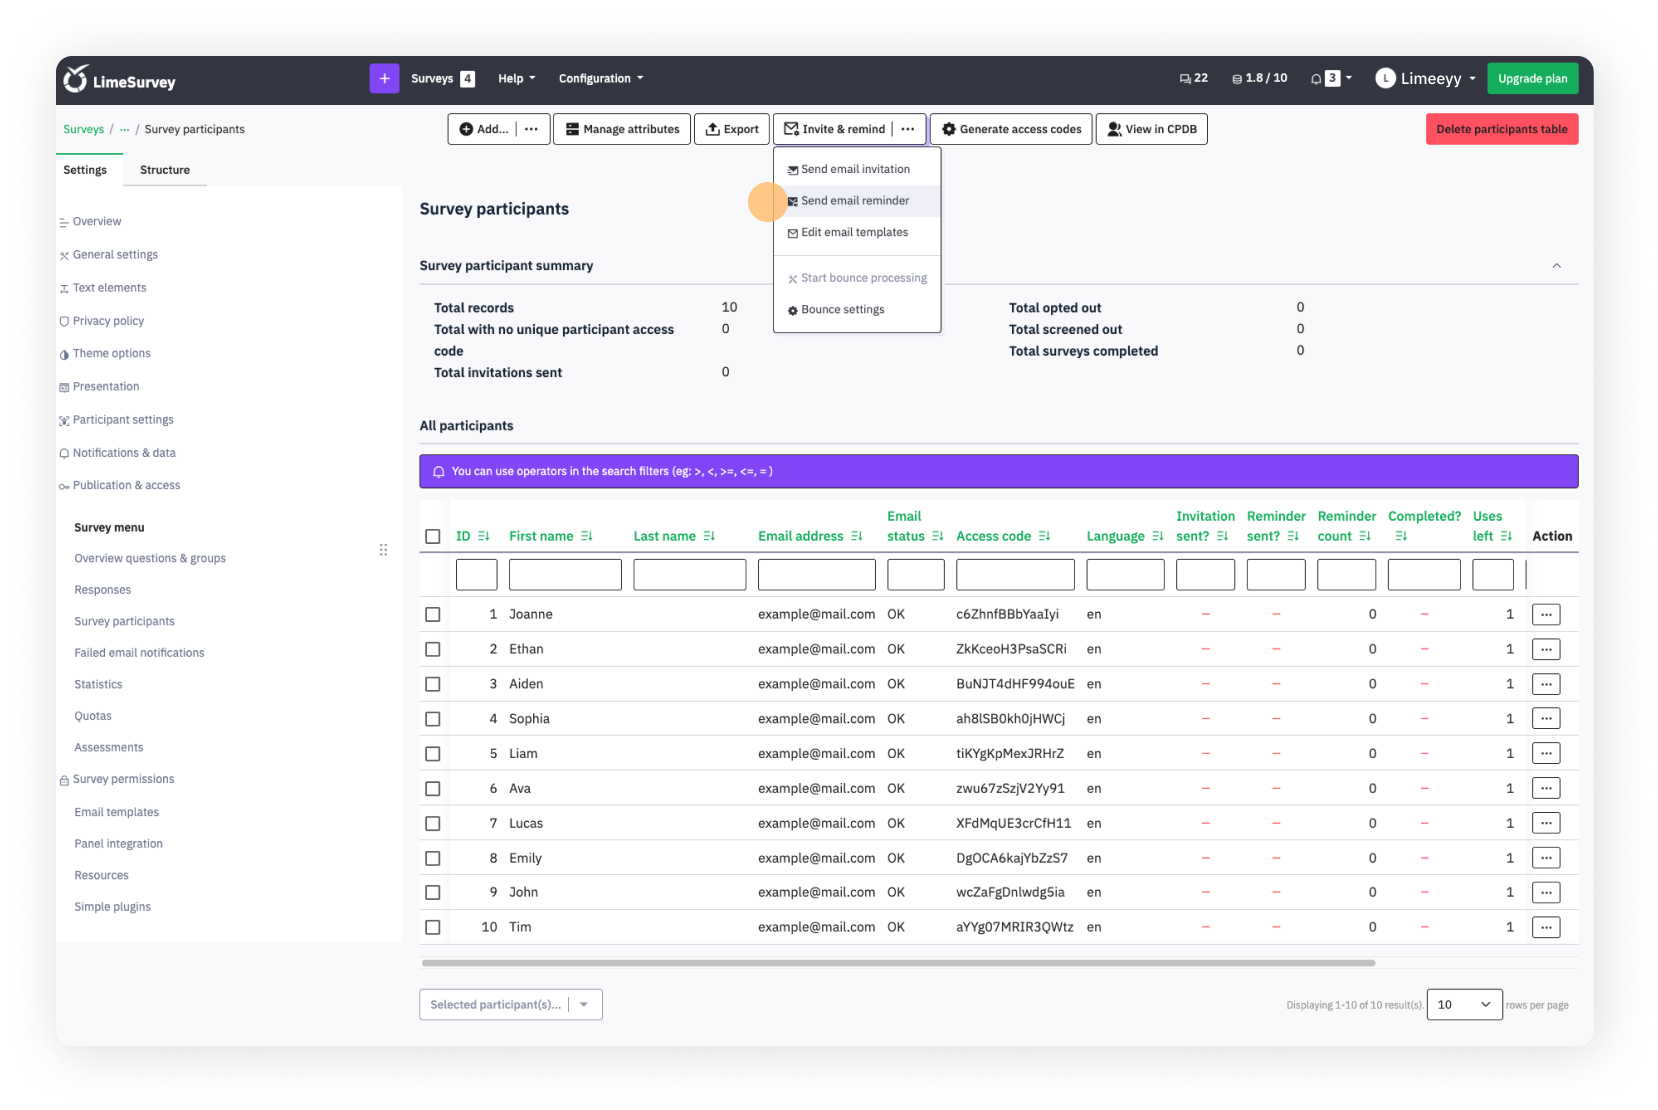
Task: Switch to the Structure tab
Action: click(165, 170)
